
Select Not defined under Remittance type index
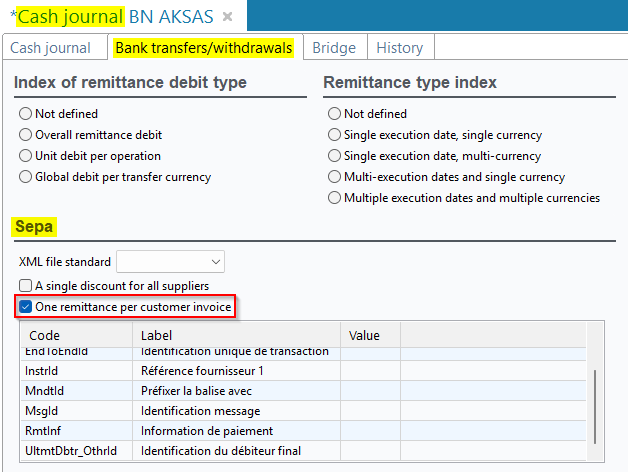(335, 114)
